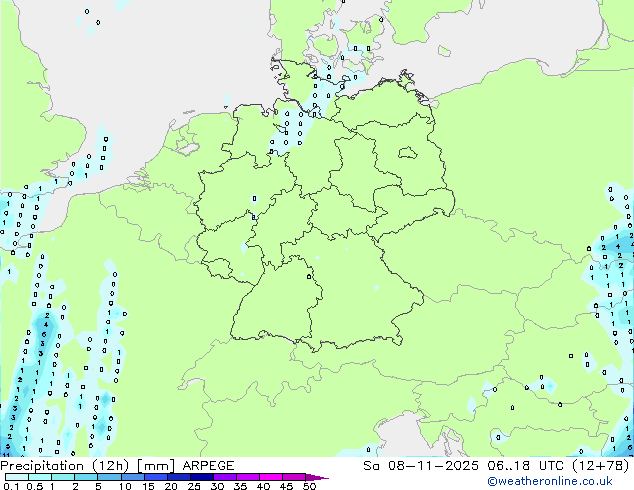The height and width of the screenshot is (490, 634).
Task: Select the 1–2 mm legend color swatch
Action: 63,477
